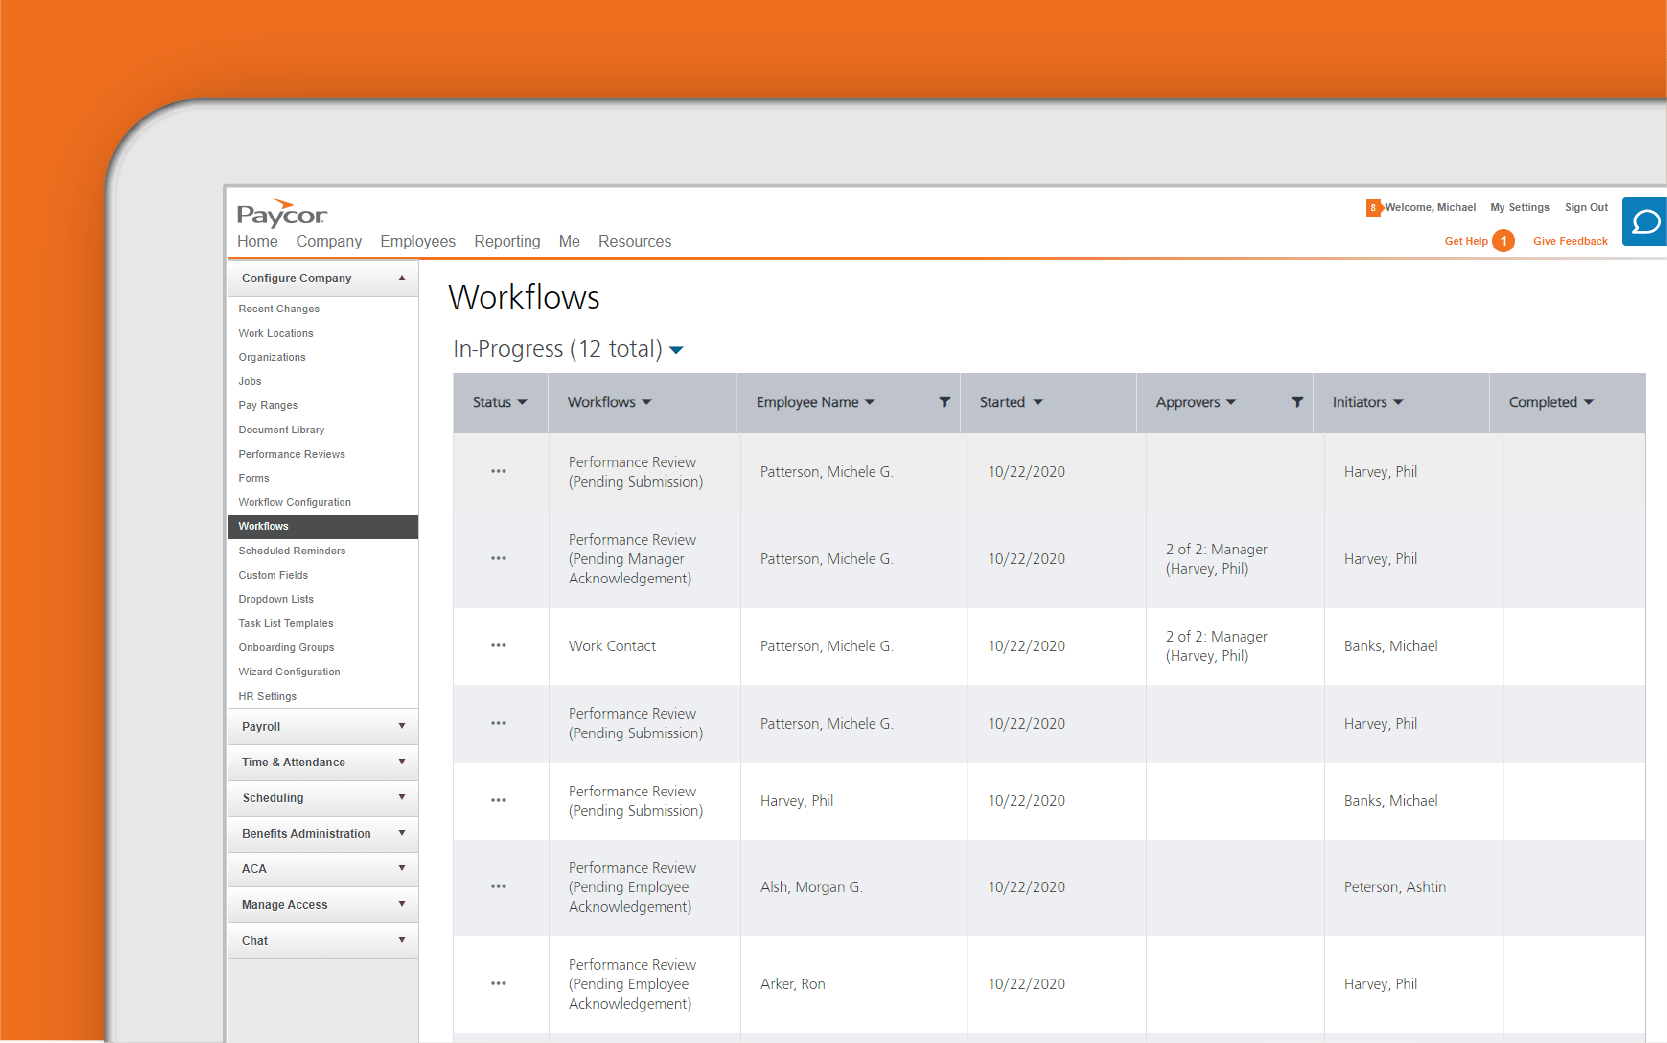The width and height of the screenshot is (1667, 1043).
Task: Sort by the Initiators column
Action: pyautogui.click(x=1368, y=402)
